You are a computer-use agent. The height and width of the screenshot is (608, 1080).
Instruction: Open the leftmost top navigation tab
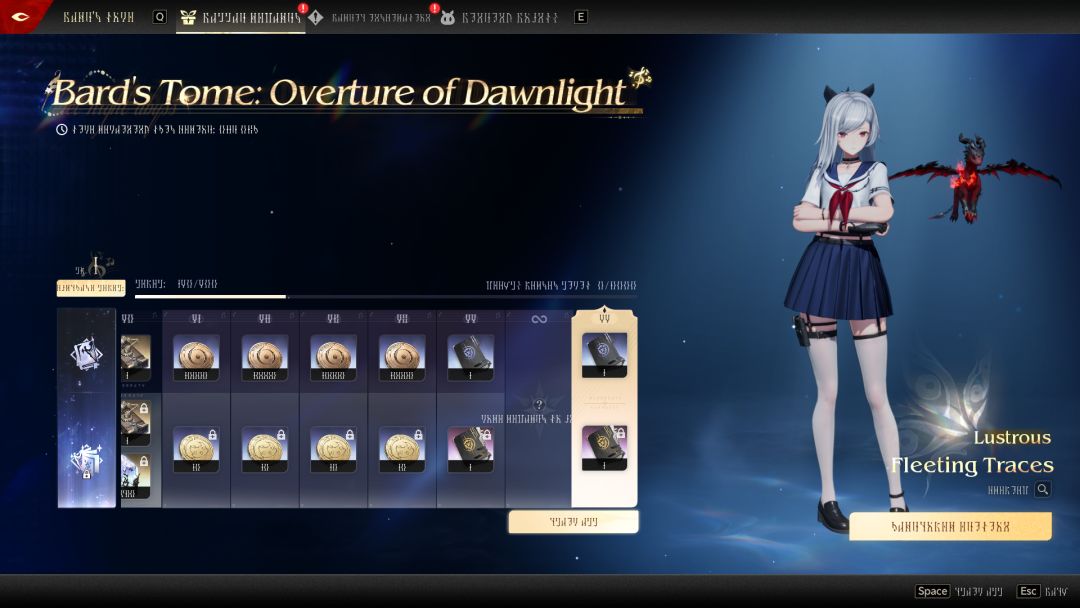pos(98,17)
